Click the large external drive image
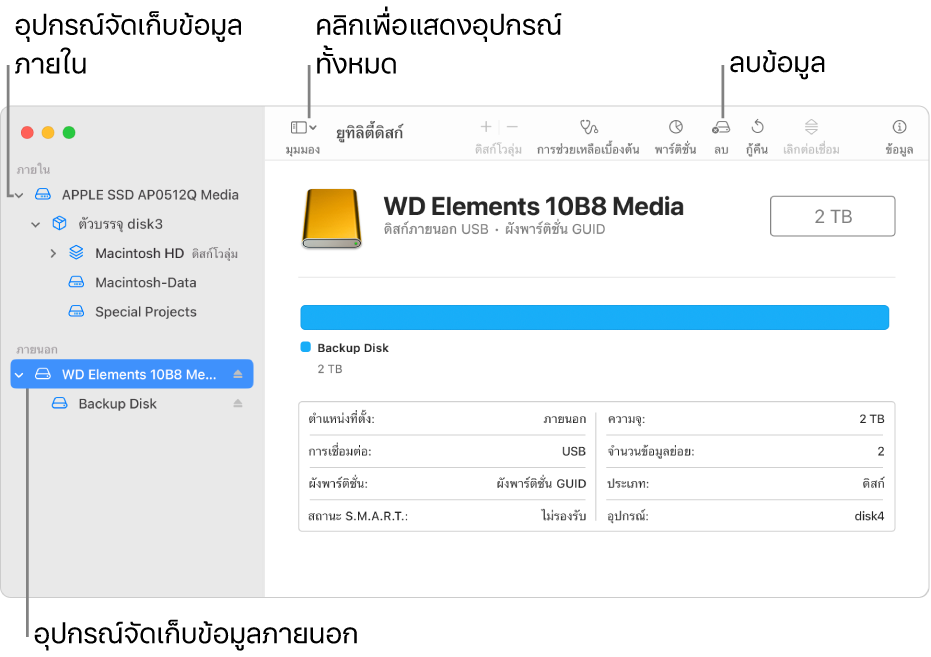Image resolution: width=931 pixels, height=657 pixels. coord(332,218)
